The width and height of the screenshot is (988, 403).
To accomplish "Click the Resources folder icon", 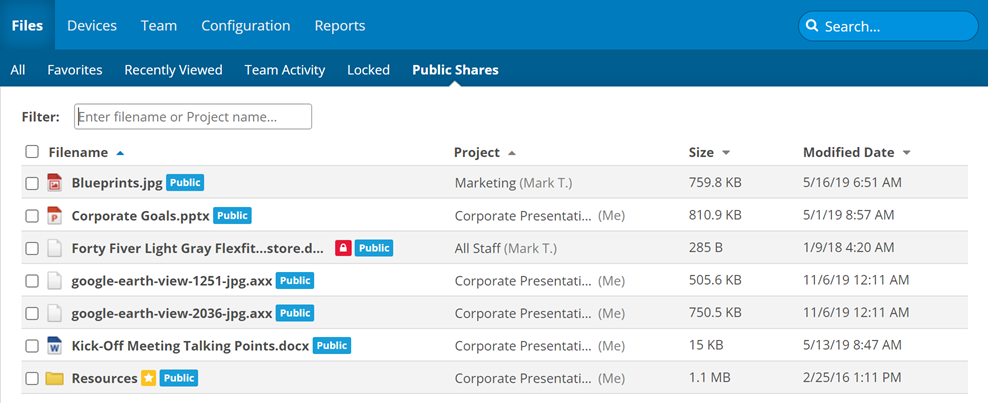I will click(x=54, y=379).
